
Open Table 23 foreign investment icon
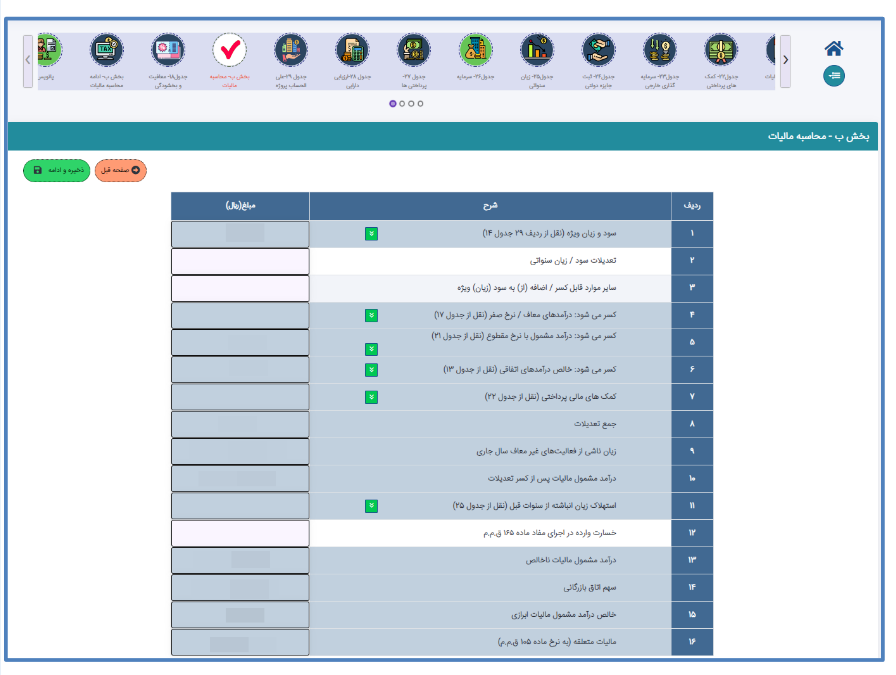660,50
